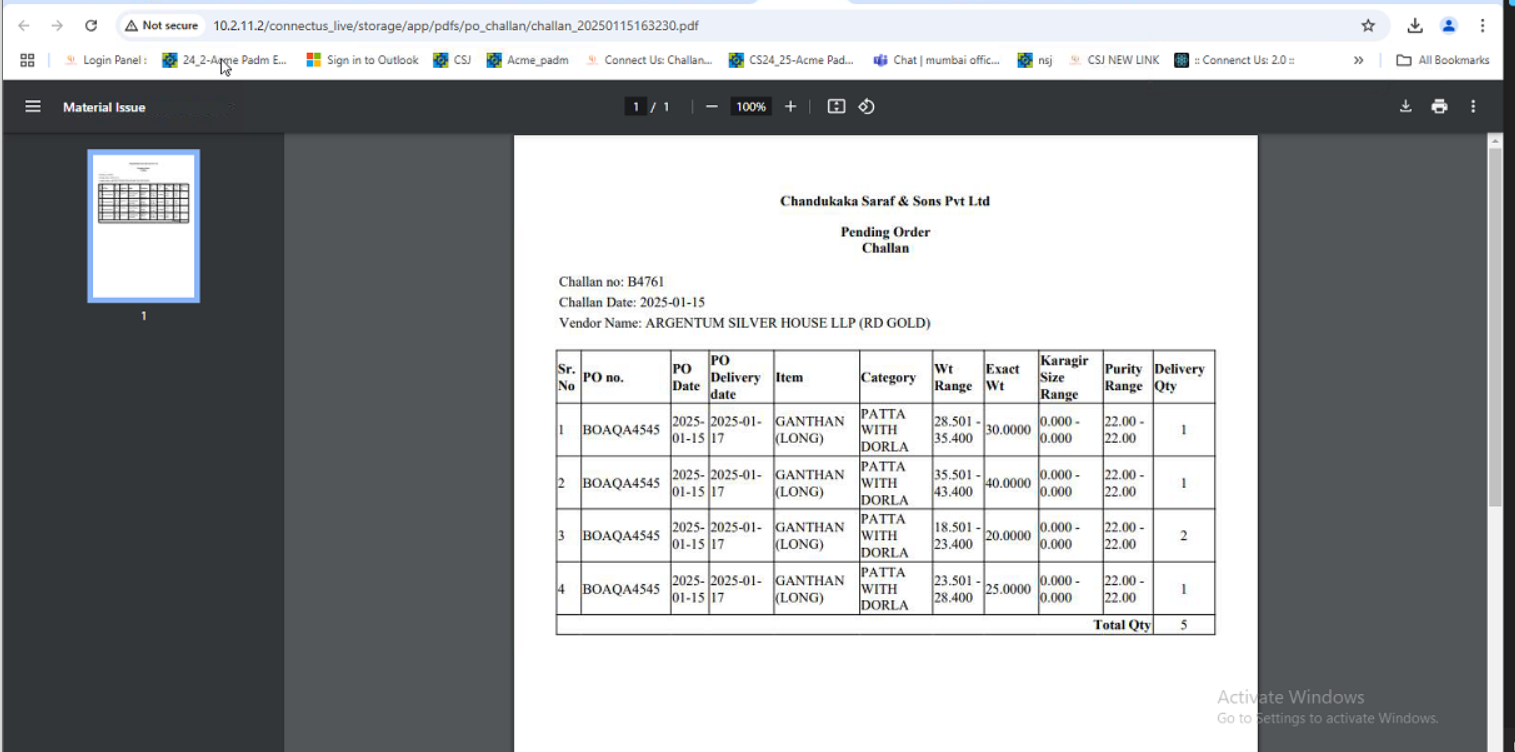Click the Challan no: B4761 text

(x=611, y=282)
